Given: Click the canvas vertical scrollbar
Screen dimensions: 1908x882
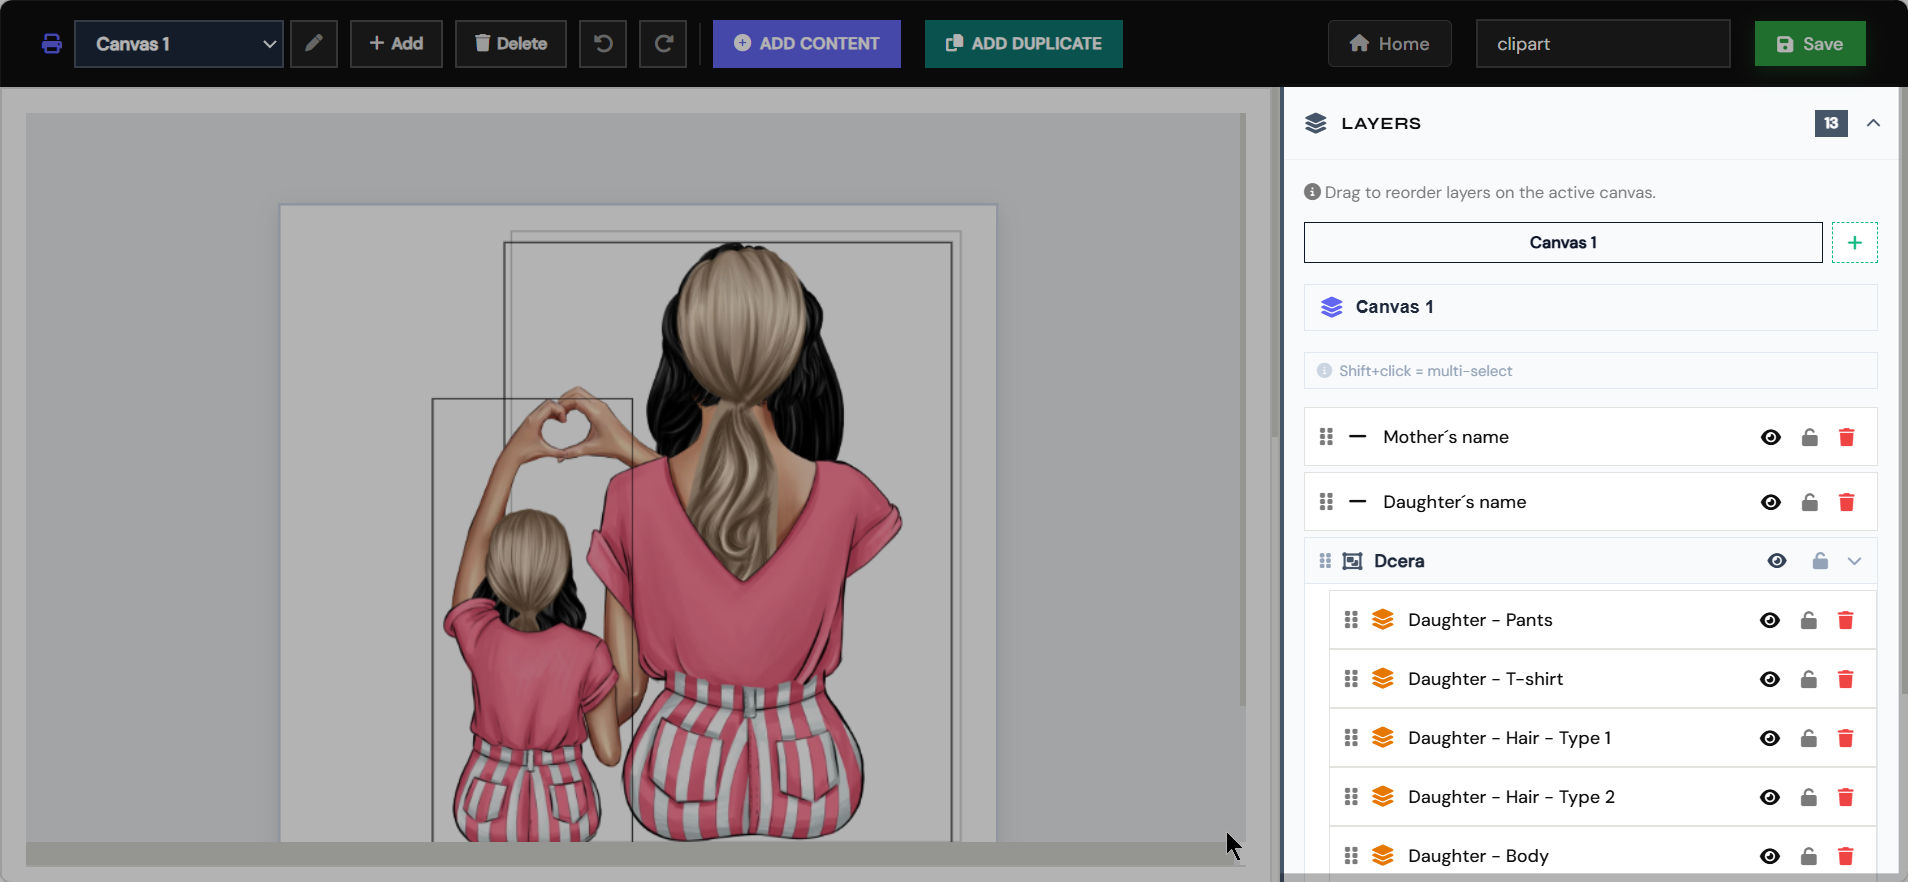Looking at the screenshot, I should click(x=1243, y=410).
